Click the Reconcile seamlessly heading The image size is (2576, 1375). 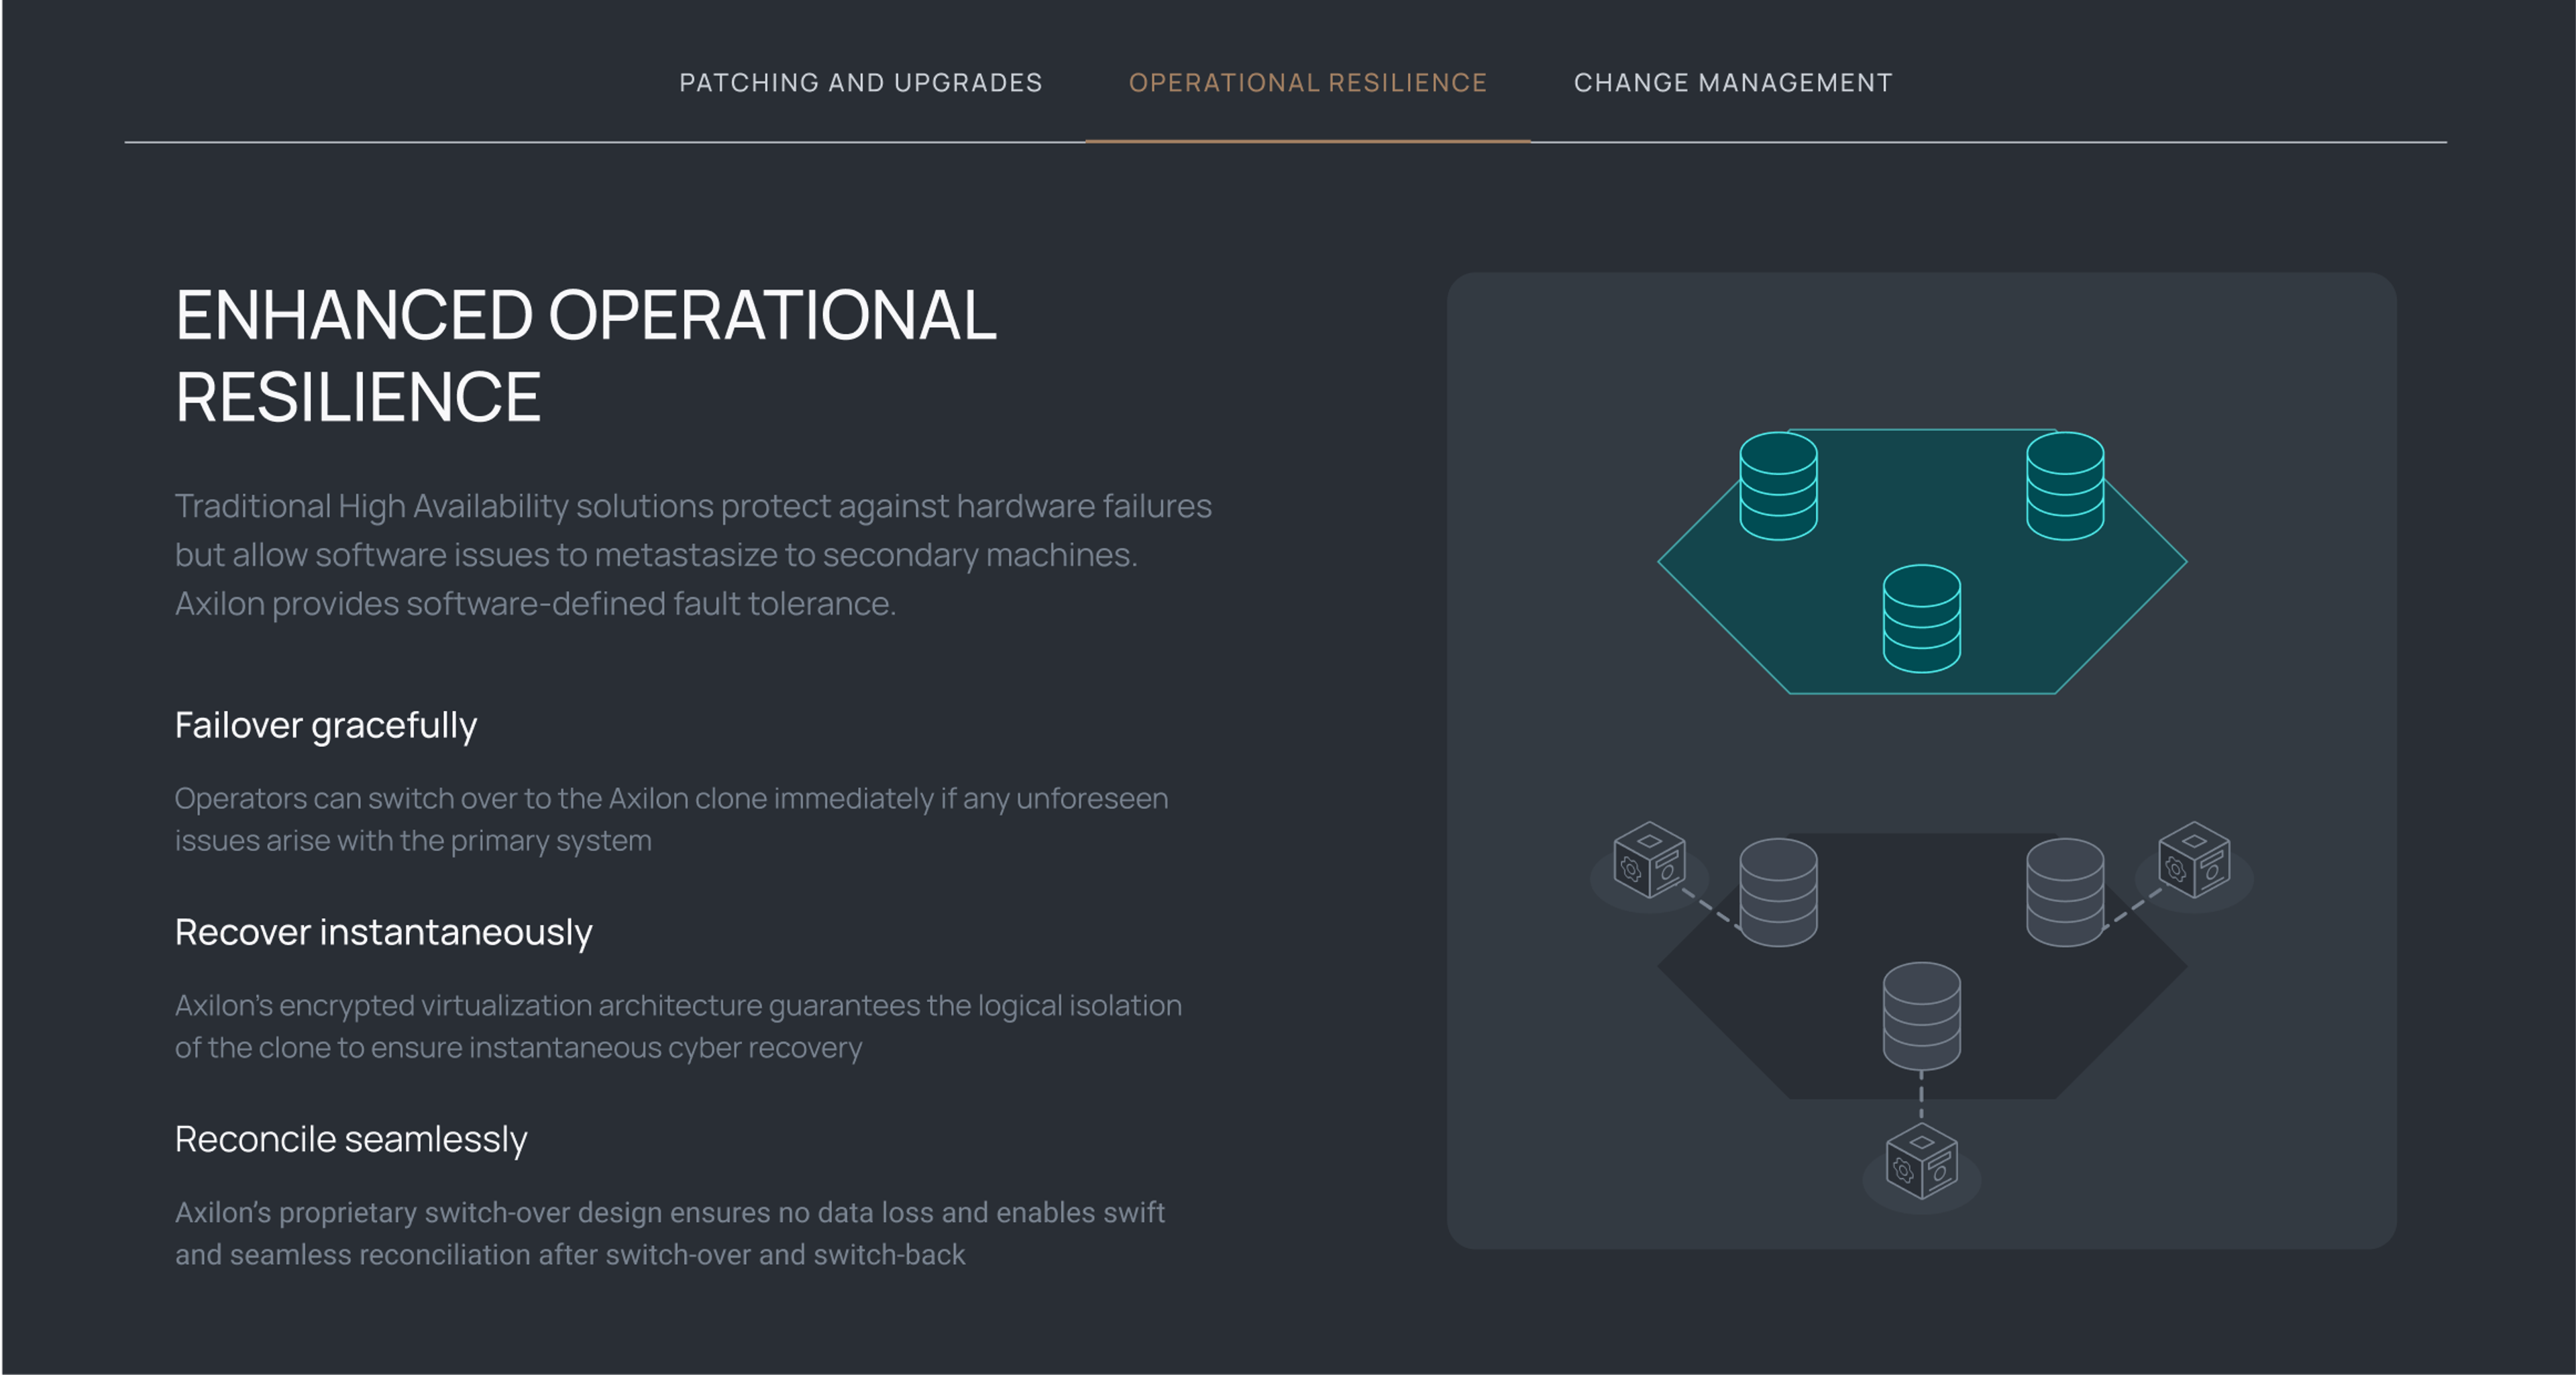coord(351,1140)
